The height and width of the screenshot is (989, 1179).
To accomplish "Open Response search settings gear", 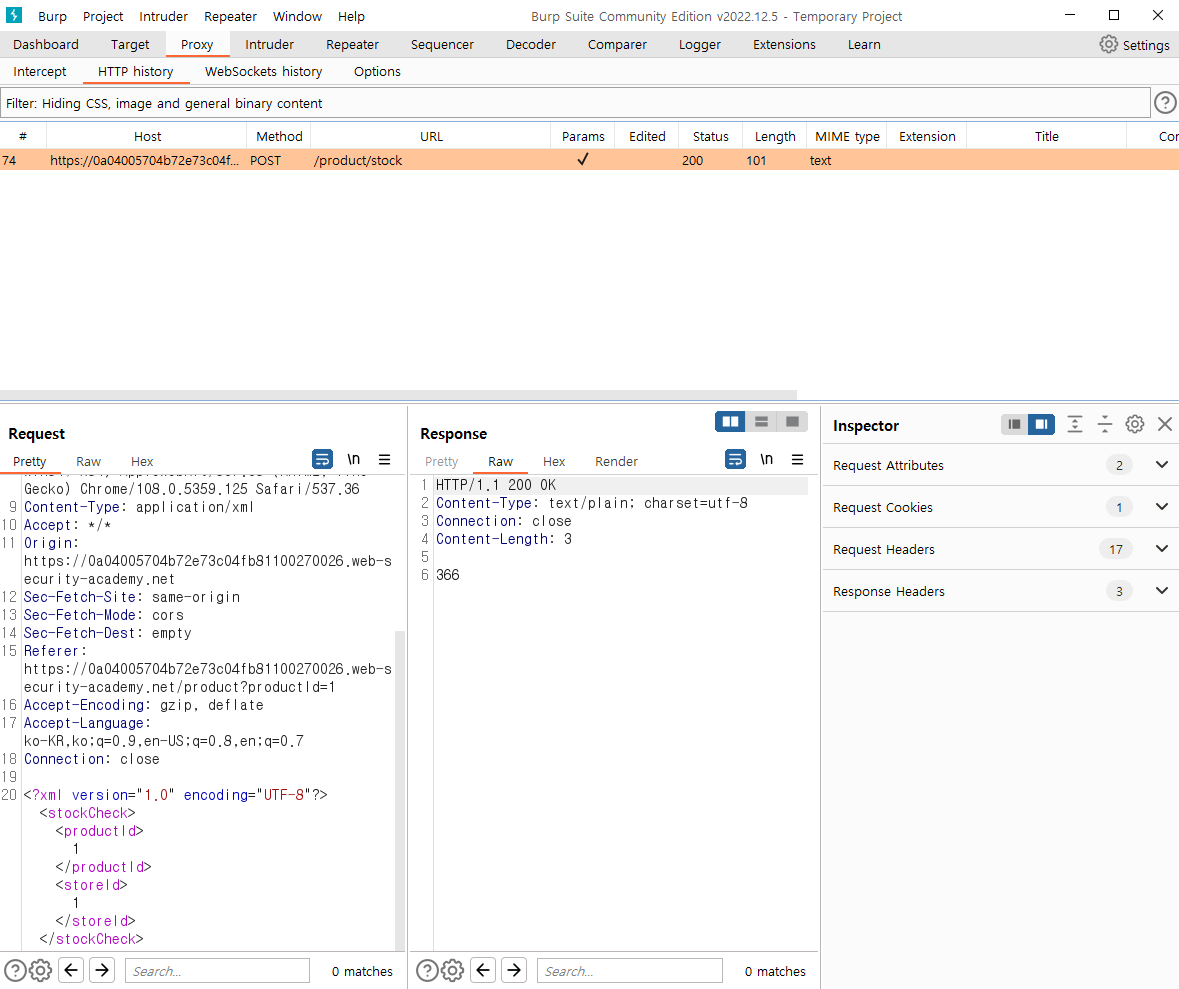I will [x=453, y=970].
